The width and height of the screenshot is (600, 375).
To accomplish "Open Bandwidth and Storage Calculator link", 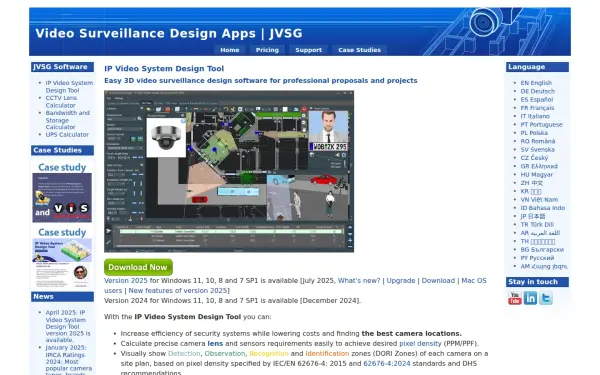I will [68, 120].
